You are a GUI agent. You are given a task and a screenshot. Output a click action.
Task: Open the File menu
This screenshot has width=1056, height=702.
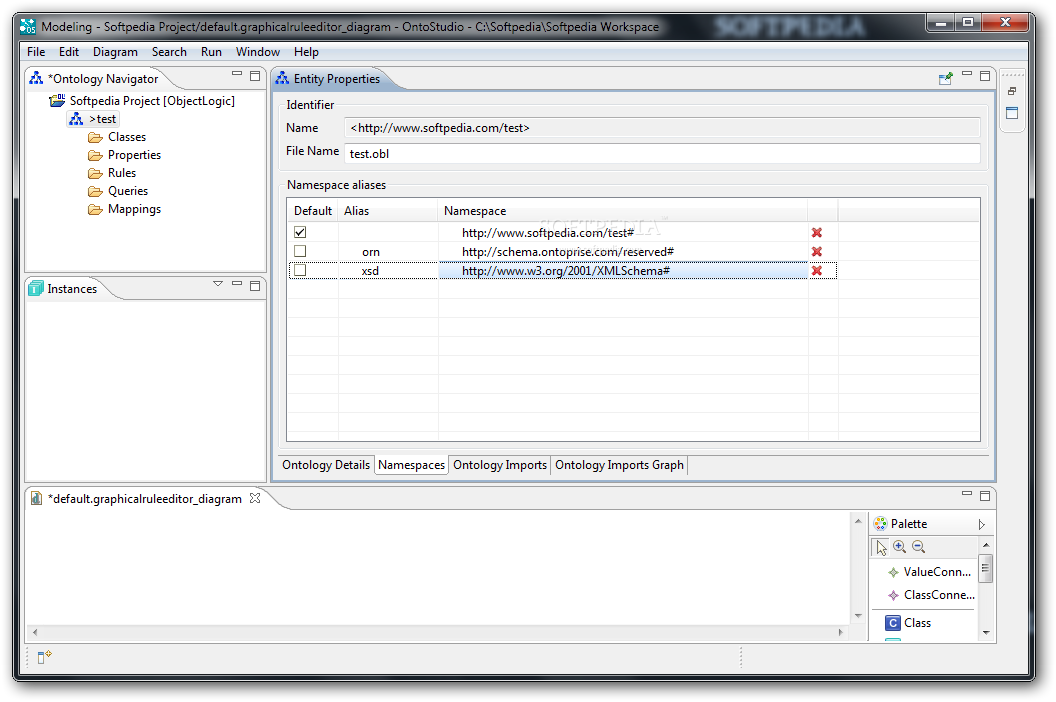click(36, 52)
